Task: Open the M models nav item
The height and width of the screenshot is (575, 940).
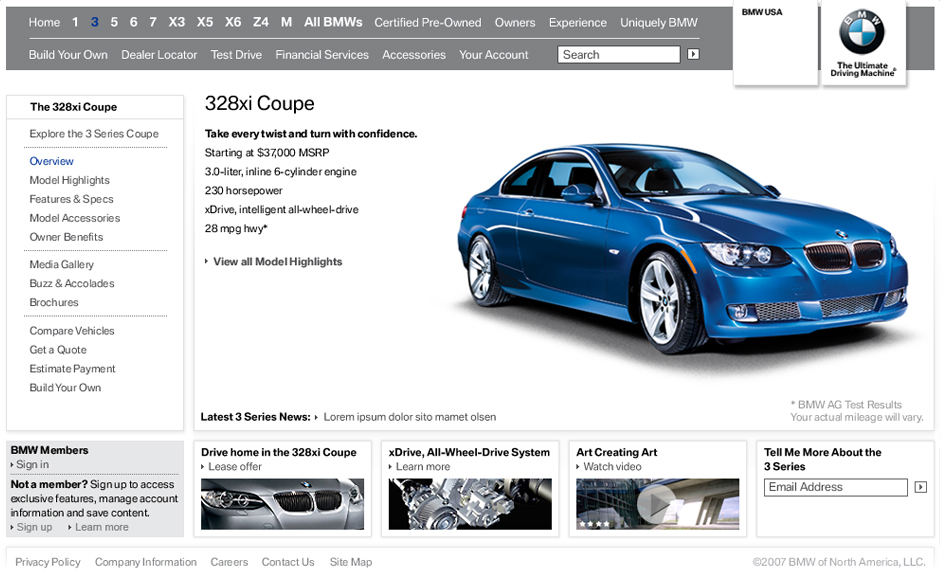Action: pyautogui.click(x=287, y=22)
